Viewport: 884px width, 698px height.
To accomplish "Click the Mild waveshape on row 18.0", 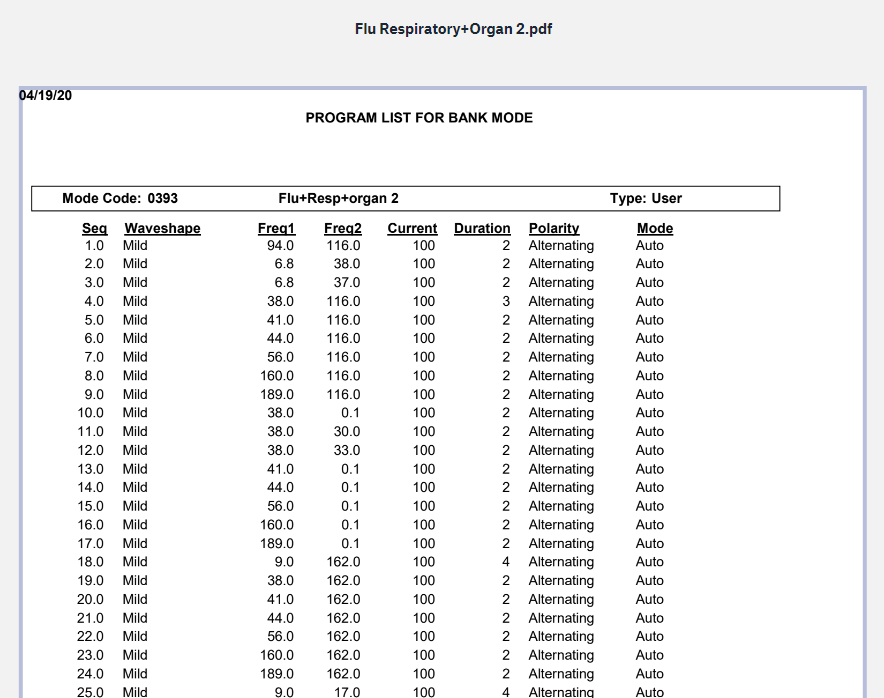I will tap(134, 562).
